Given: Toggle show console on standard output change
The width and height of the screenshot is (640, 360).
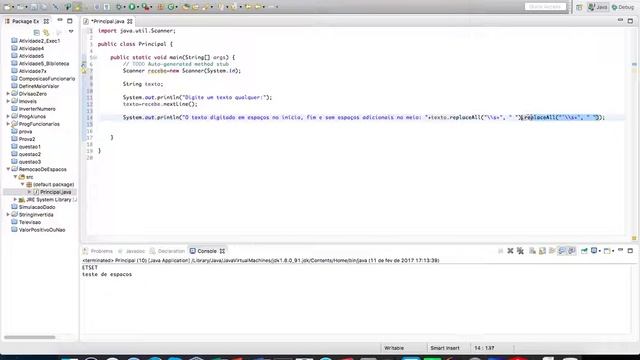Looking at the screenshot, I should pyautogui.click(x=562, y=251).
